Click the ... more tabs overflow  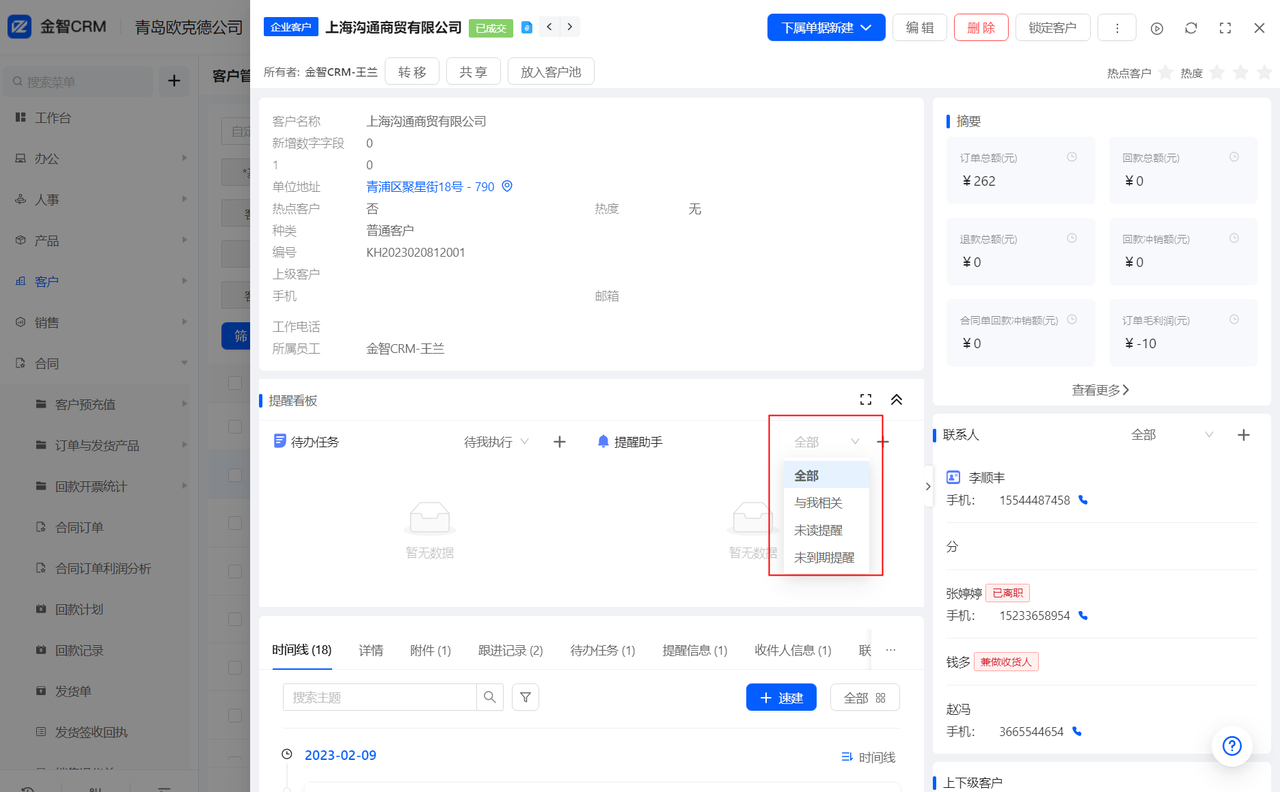pos(891,650)
